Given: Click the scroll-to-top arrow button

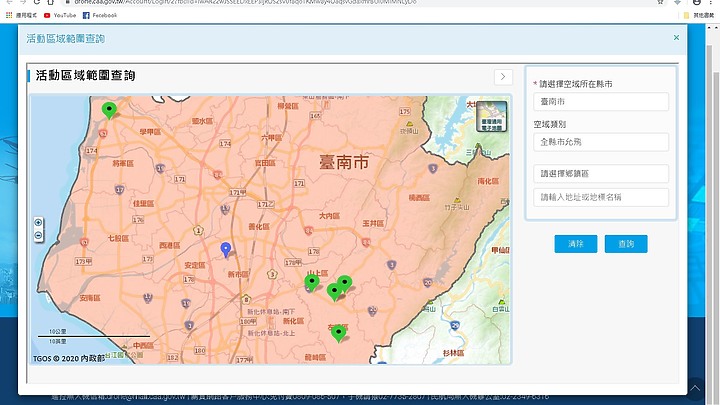Looking at the screenshot, I should (x=695, y=388).
